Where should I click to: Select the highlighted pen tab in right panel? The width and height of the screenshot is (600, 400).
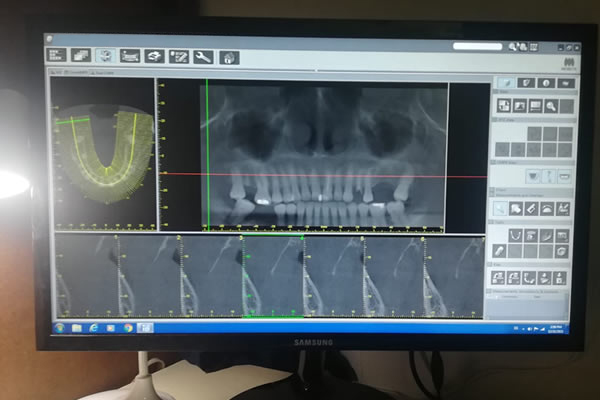506,83
